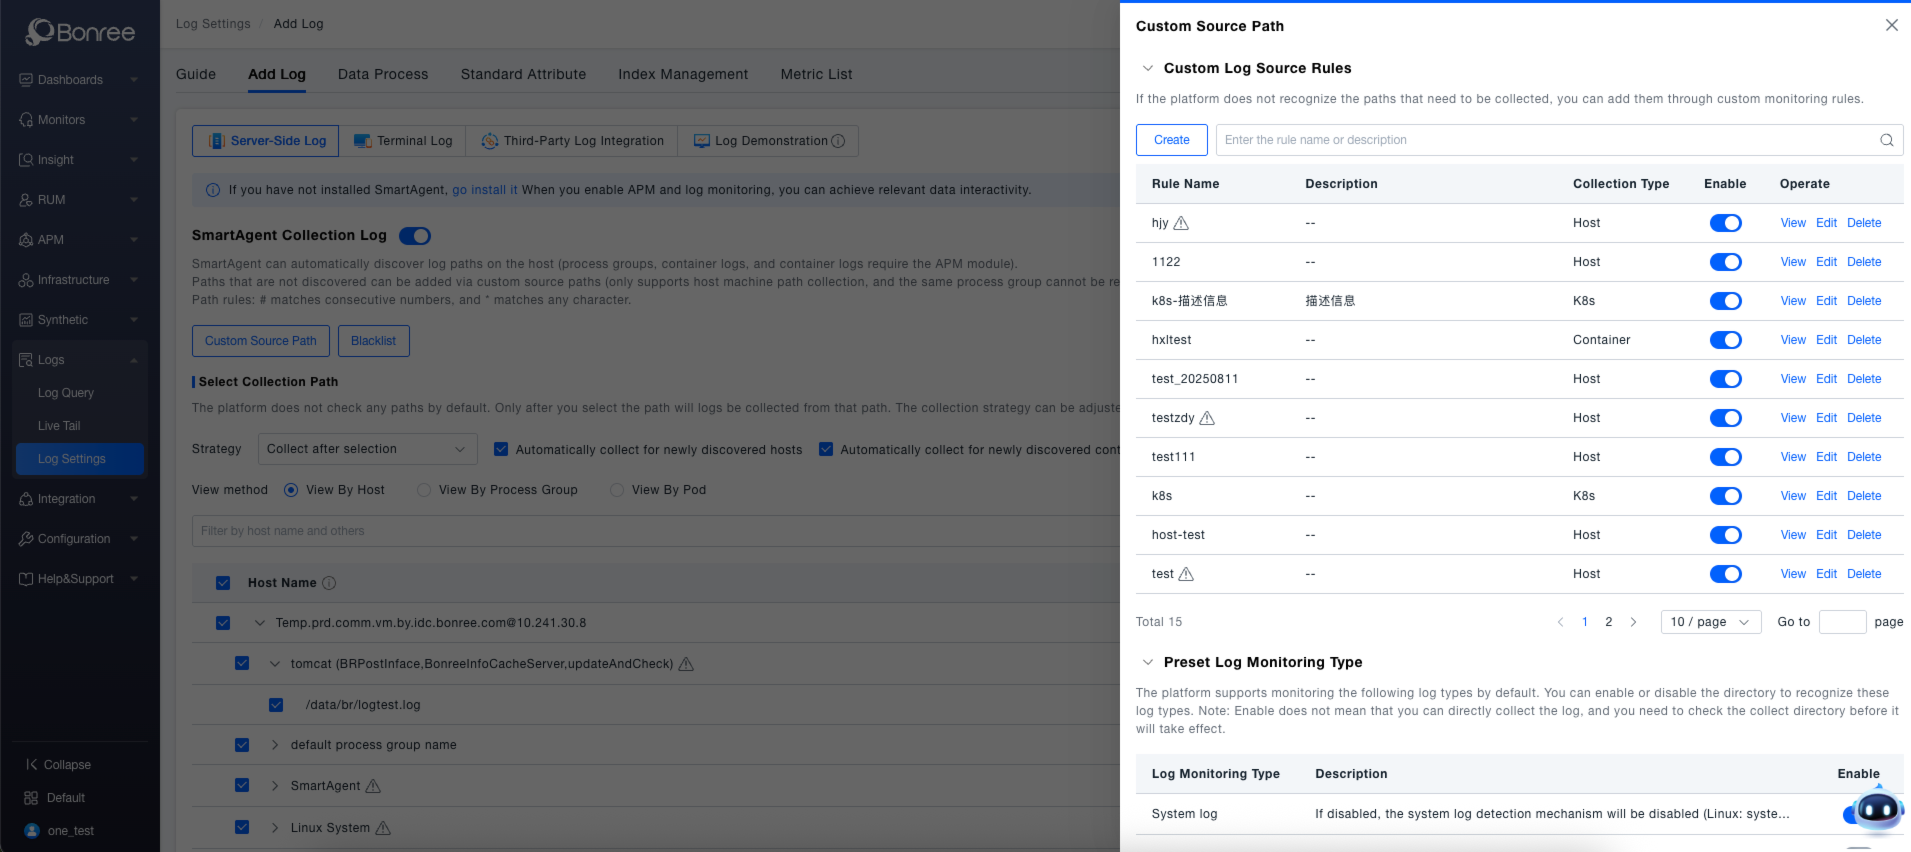Disable the k8s-描述信息 rule toggle
This screenshot has height=852, width=1911.
pyautogui.click(x=1725, y=301)
